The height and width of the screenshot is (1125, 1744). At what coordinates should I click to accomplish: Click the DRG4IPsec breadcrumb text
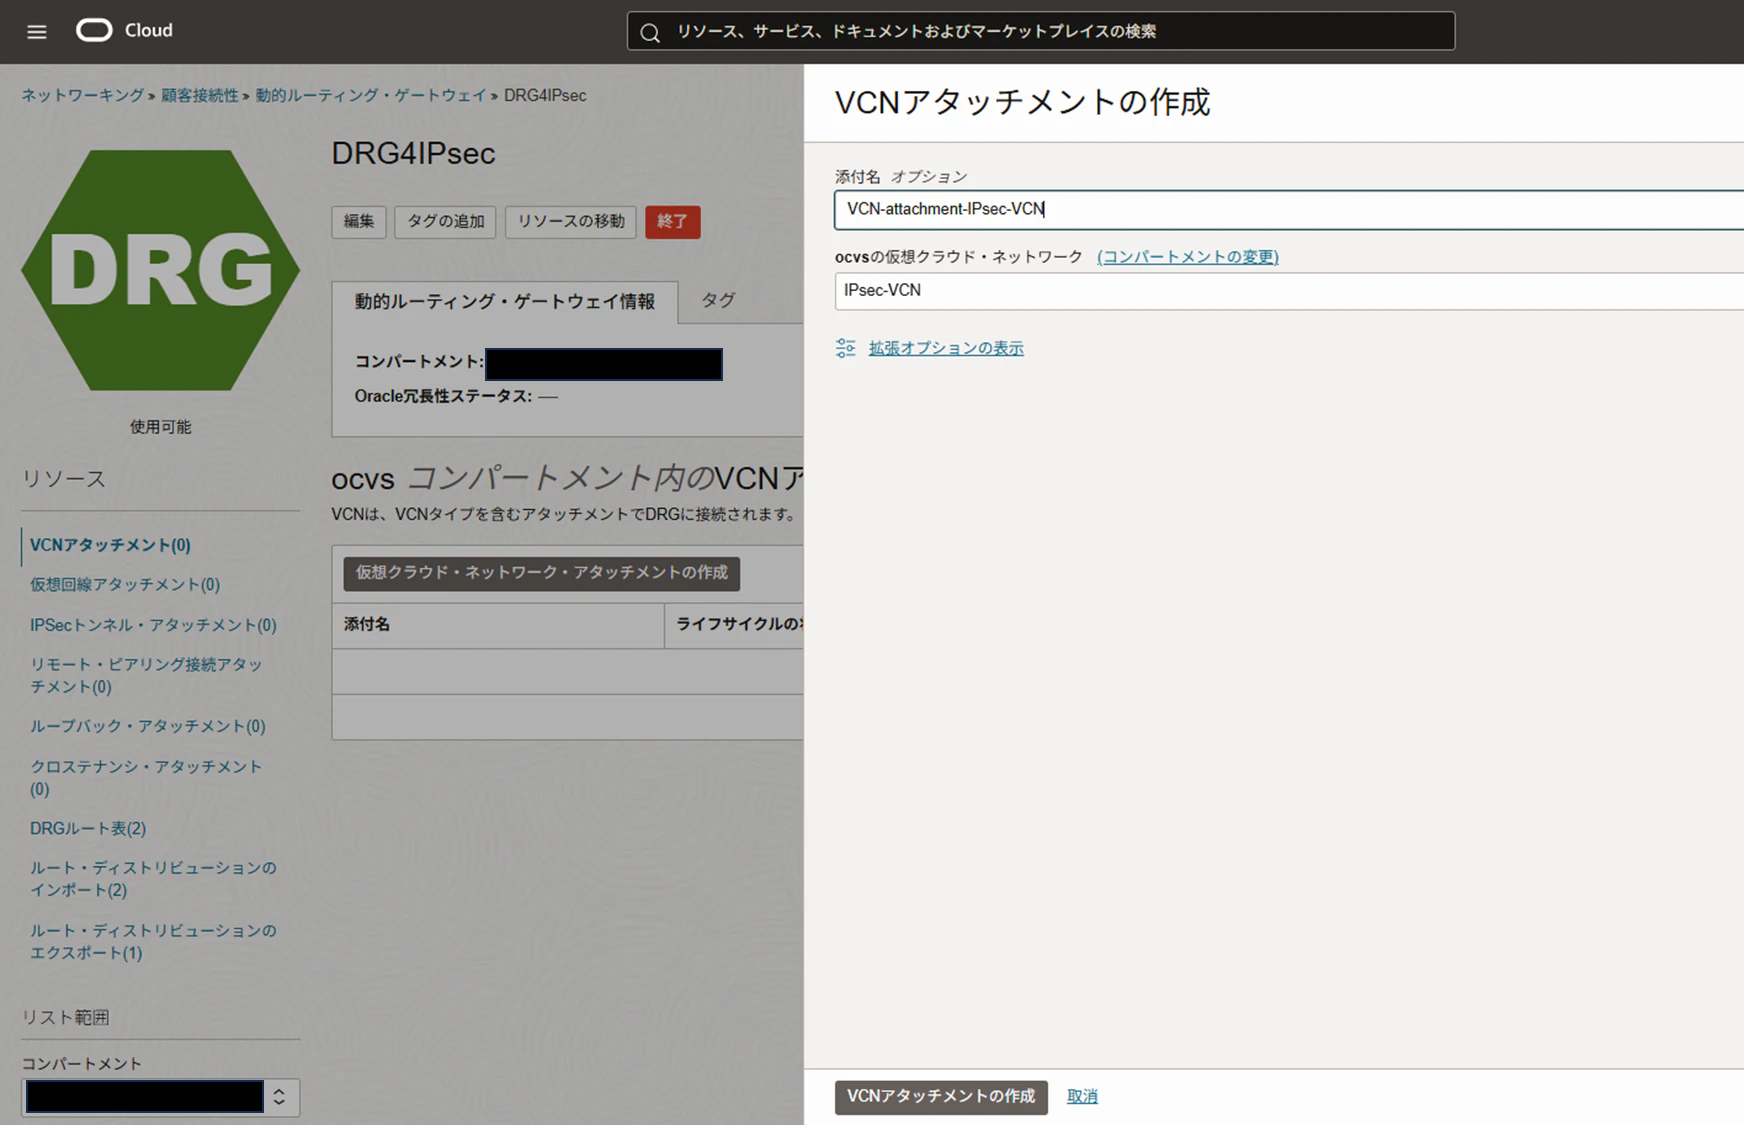click(x=545, y=96)
